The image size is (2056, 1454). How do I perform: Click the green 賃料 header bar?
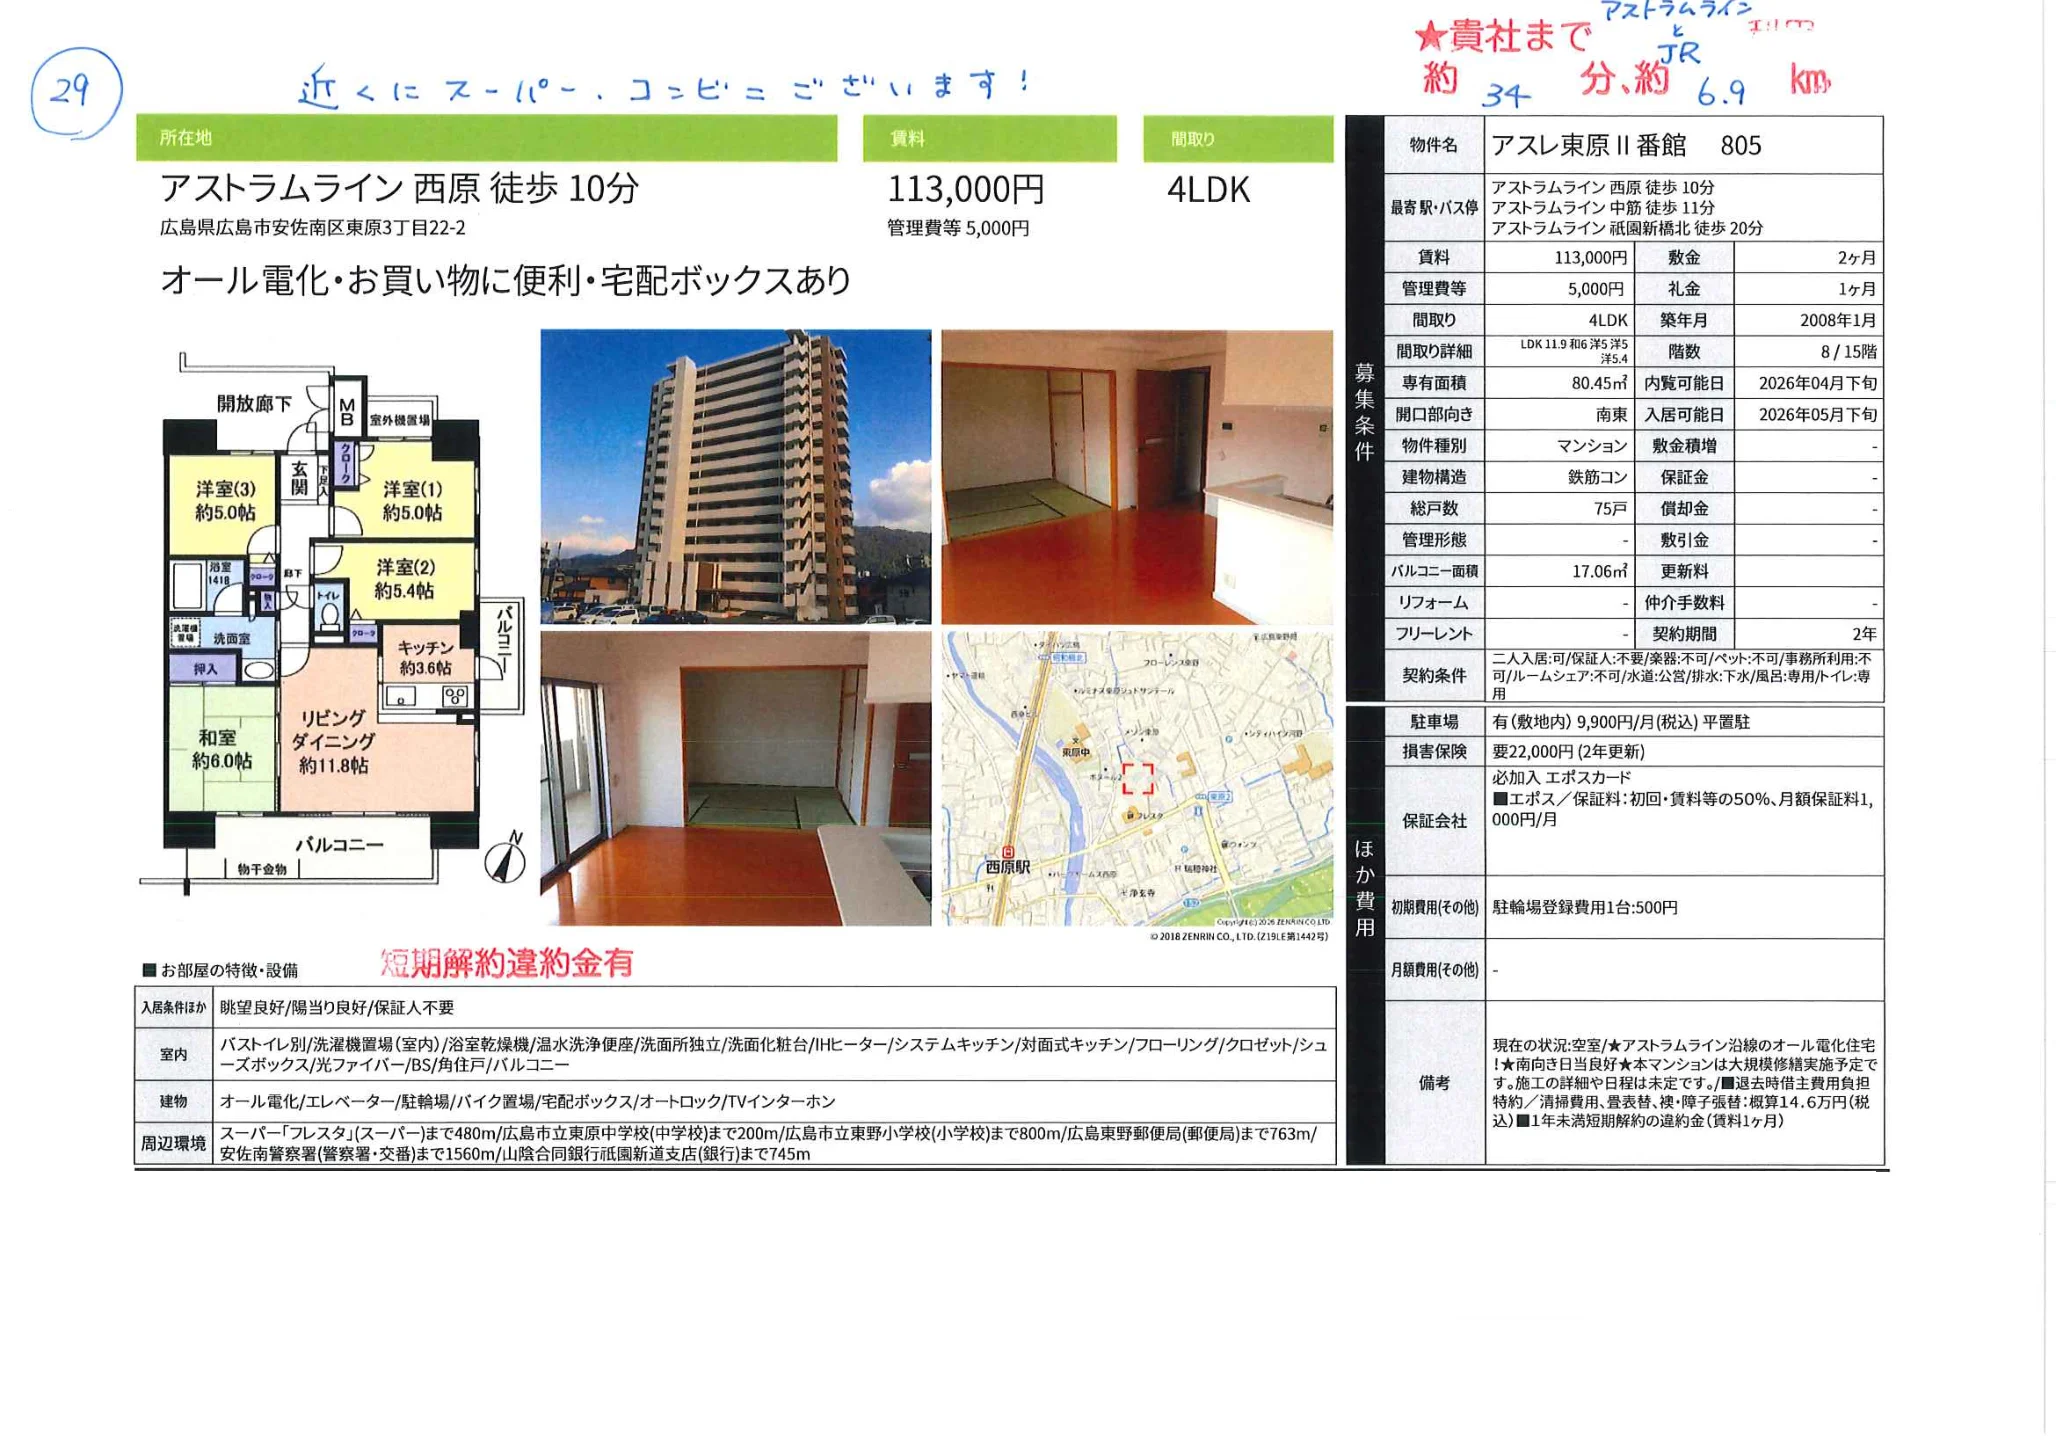(x=989, y=138)
